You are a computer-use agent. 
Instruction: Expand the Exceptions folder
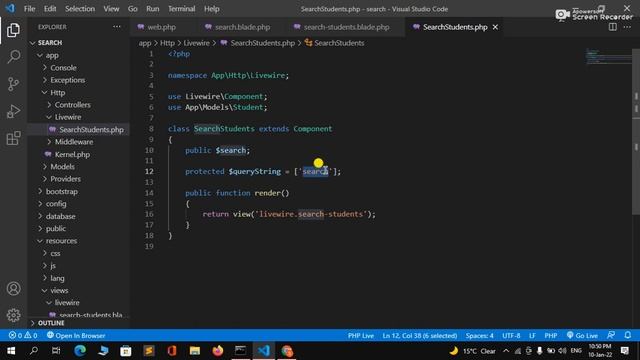[x=67, y=80]
